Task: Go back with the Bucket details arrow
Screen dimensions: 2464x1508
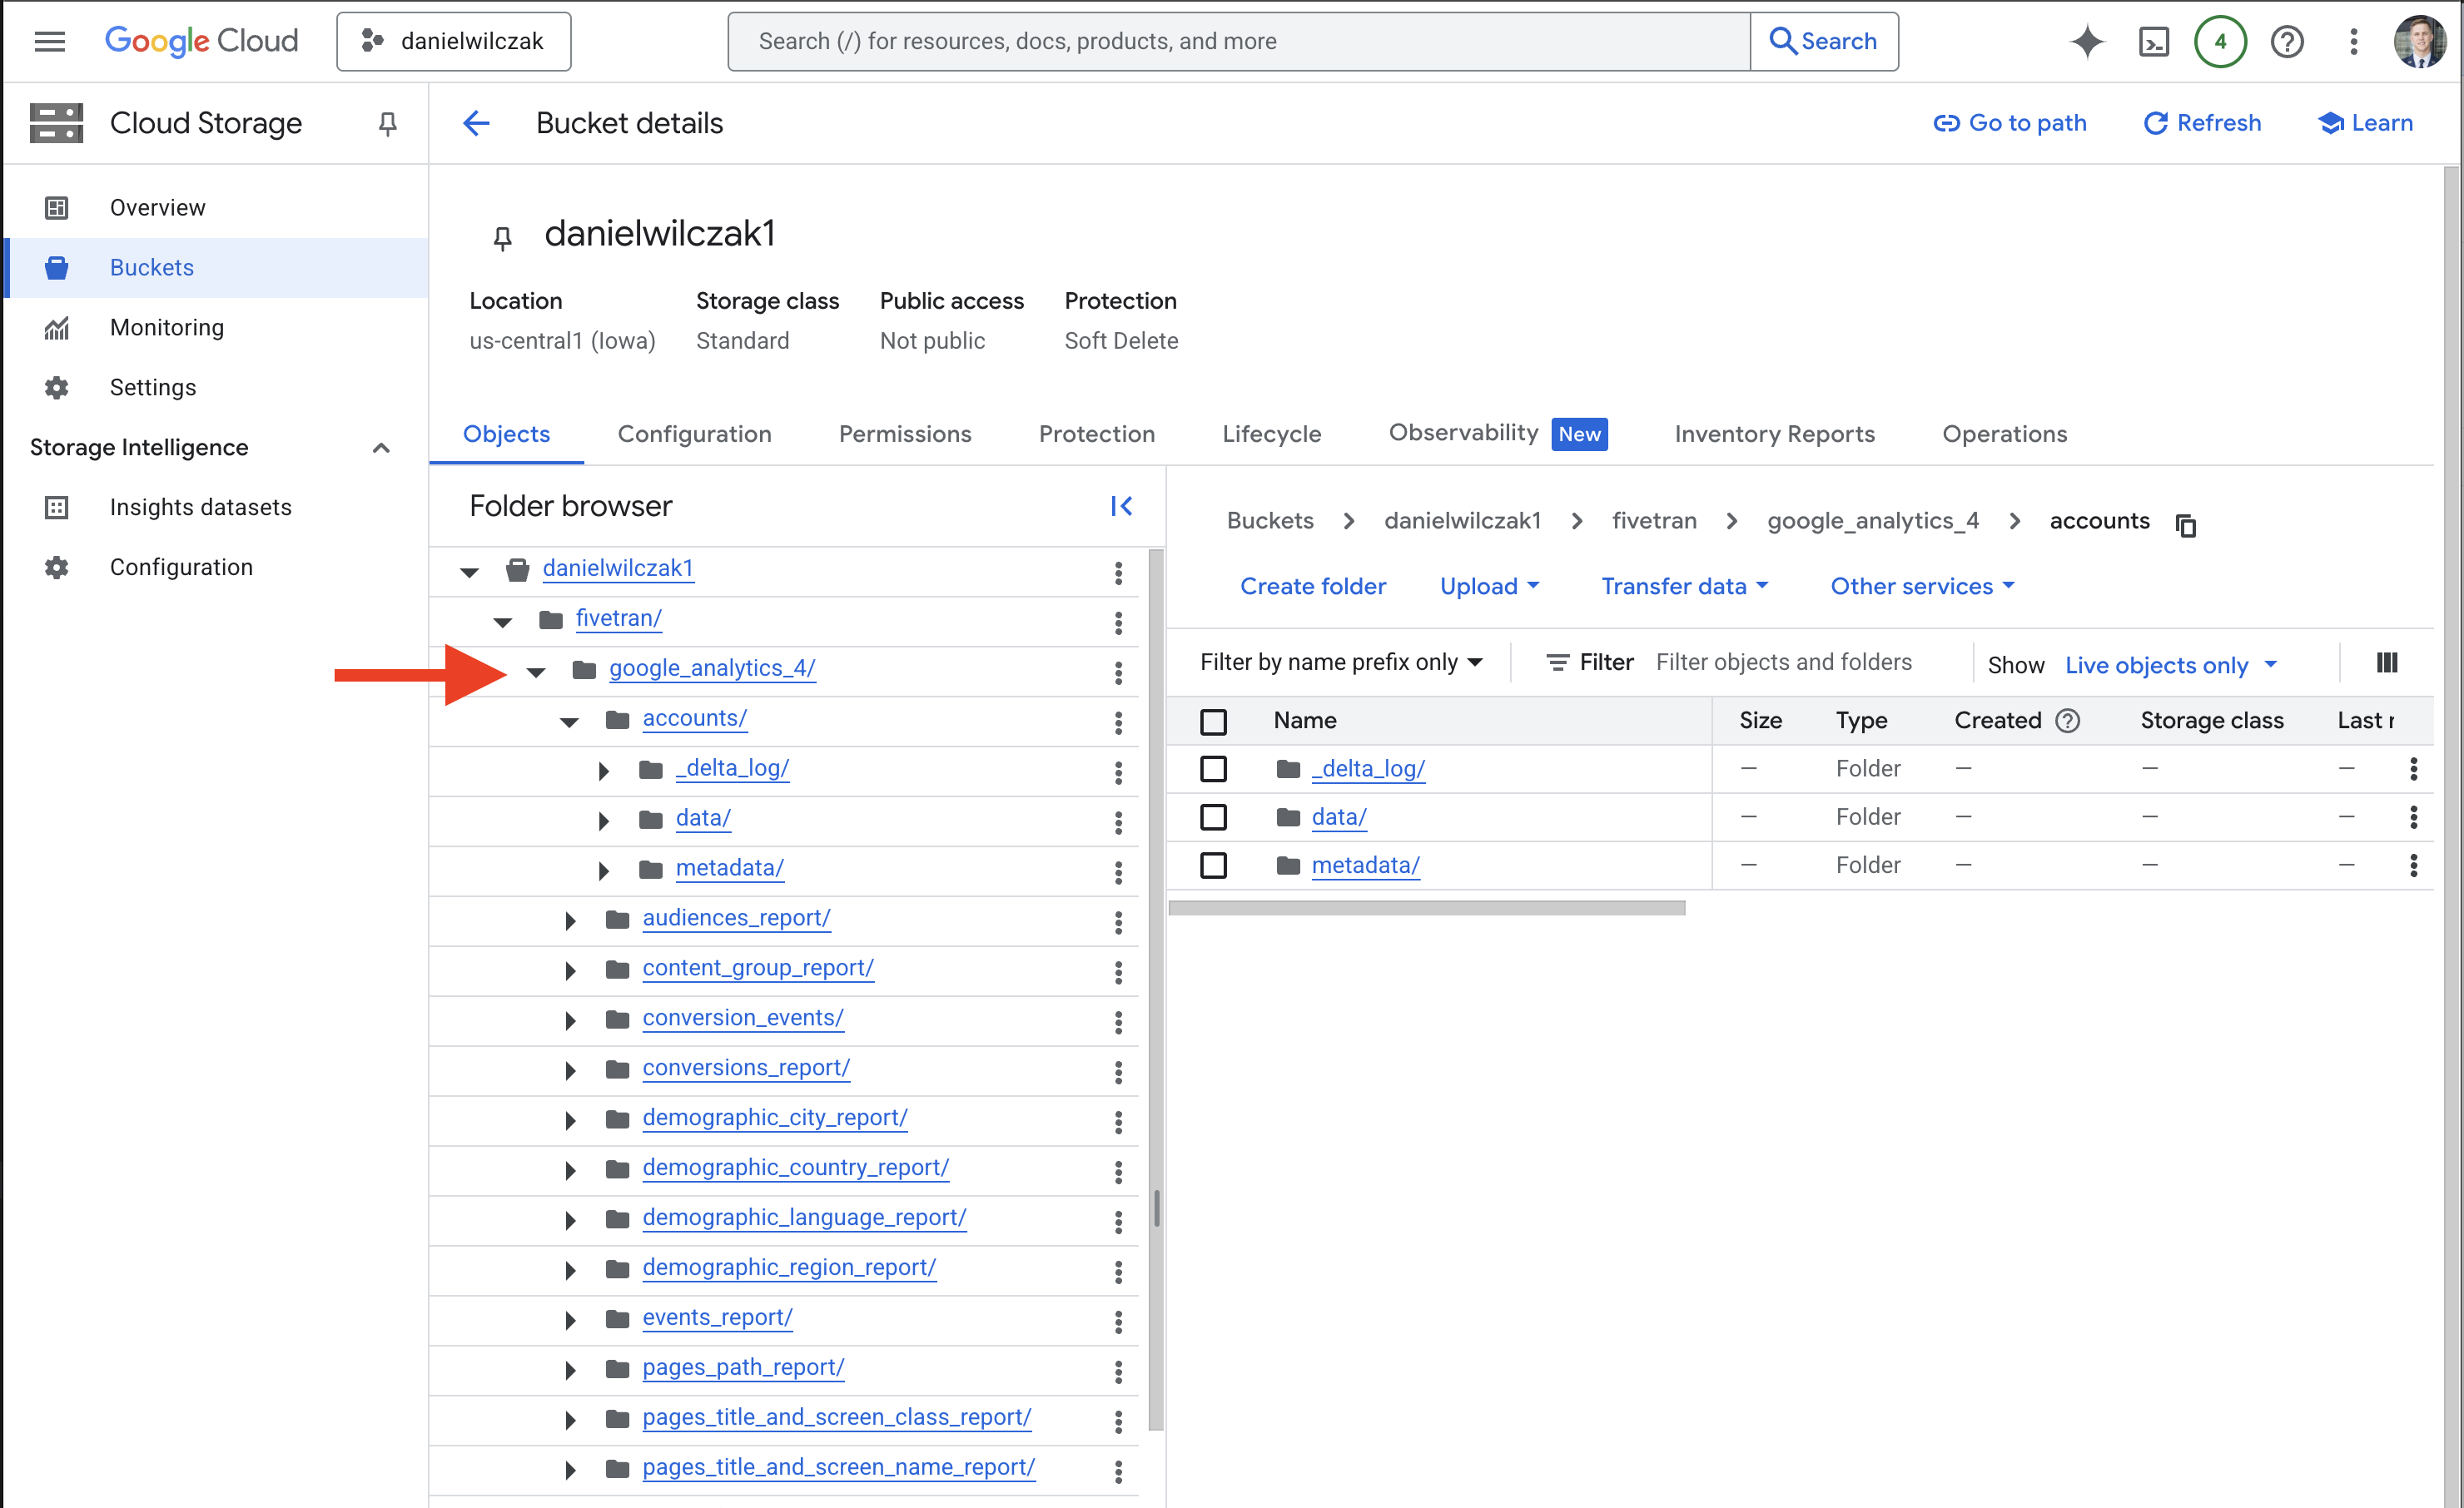Action: click(476, 123)
